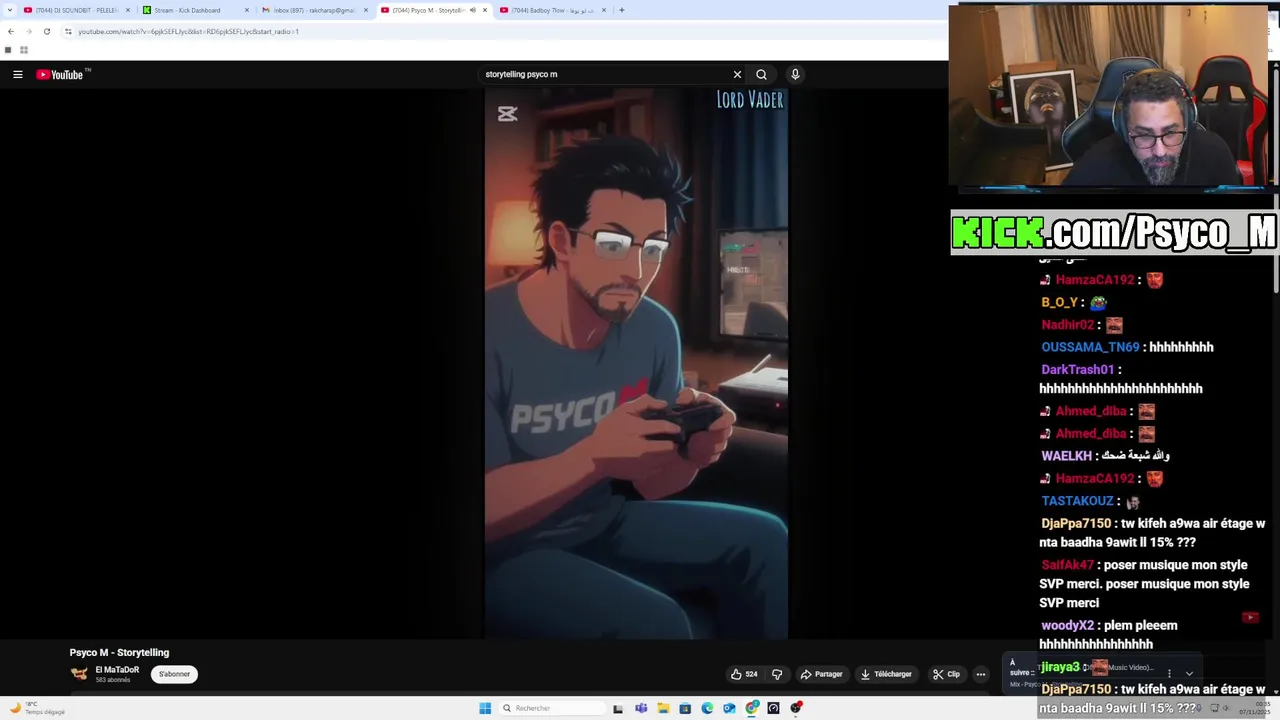Download video with Télécharger button
1280x720 pixels.
point(886,674)
